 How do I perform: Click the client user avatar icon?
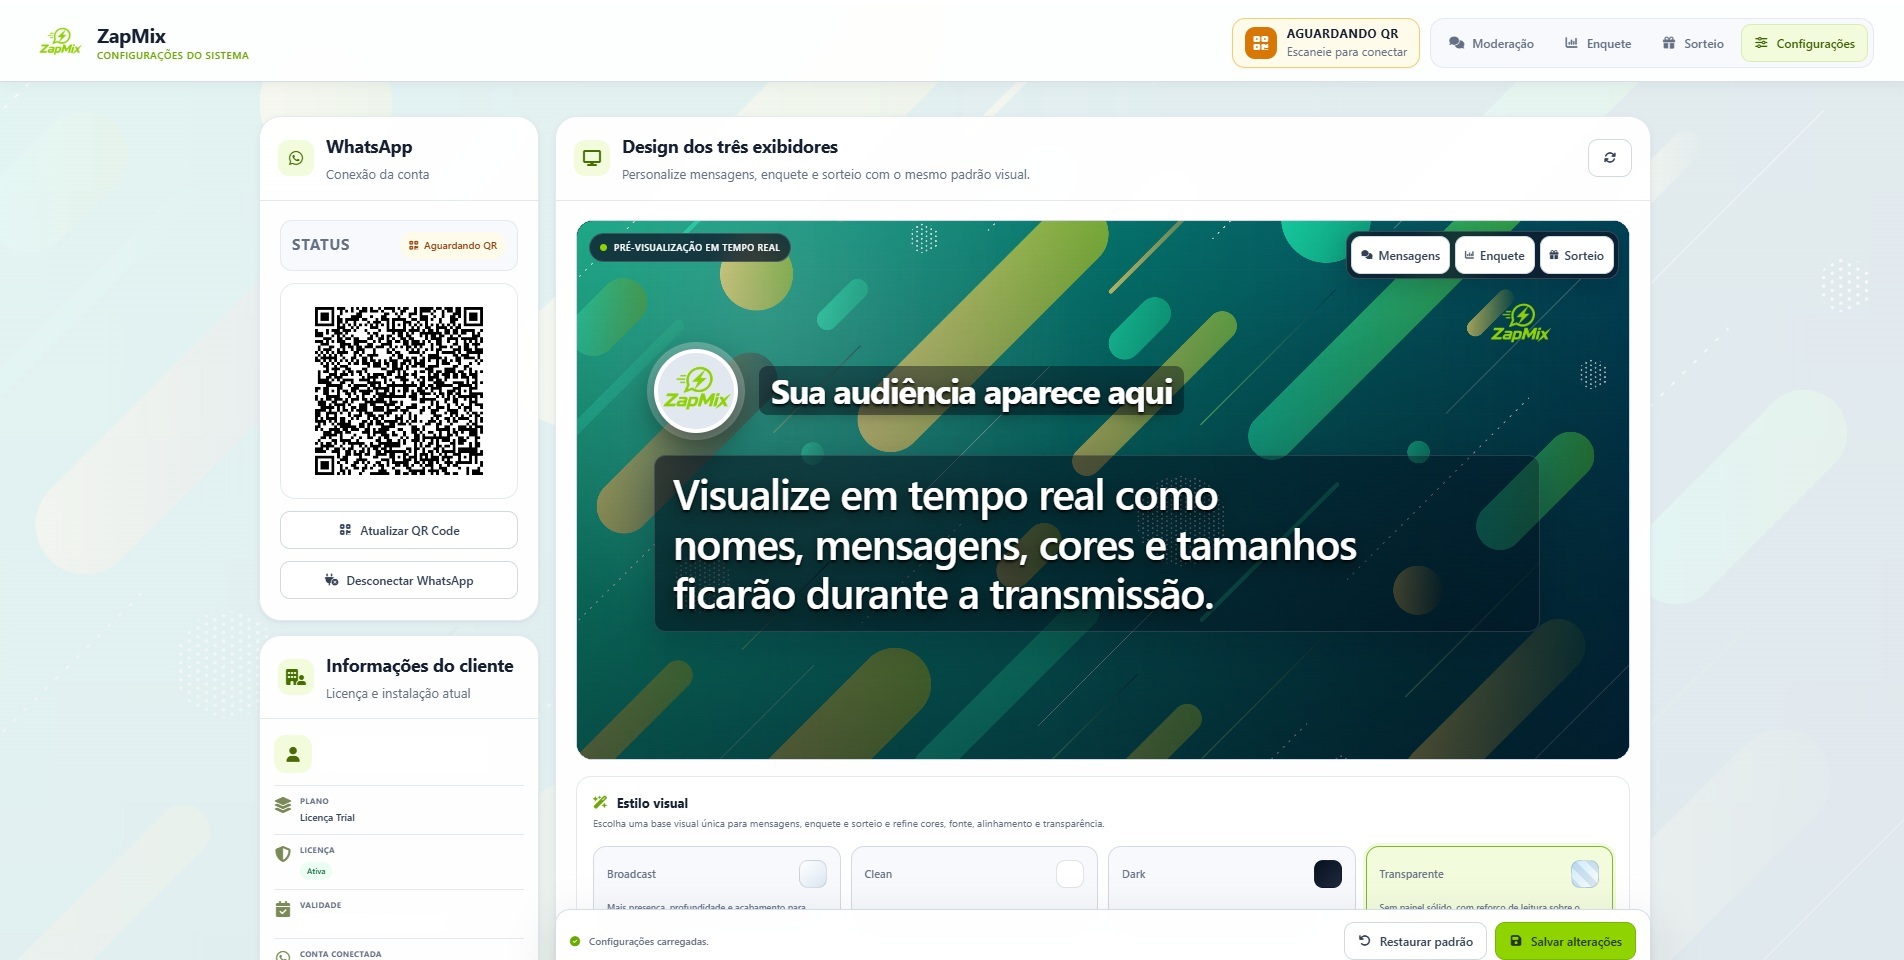click(x=293, y=754)
